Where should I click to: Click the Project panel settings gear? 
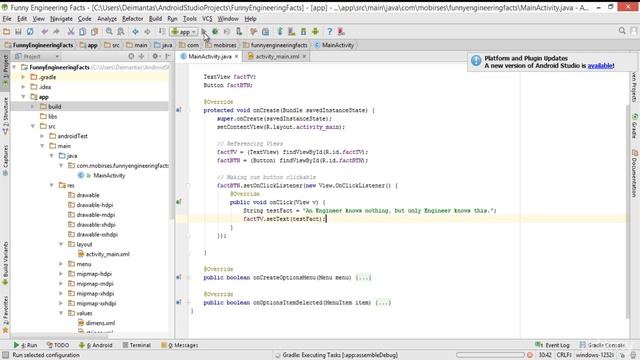tap(155, 56)
